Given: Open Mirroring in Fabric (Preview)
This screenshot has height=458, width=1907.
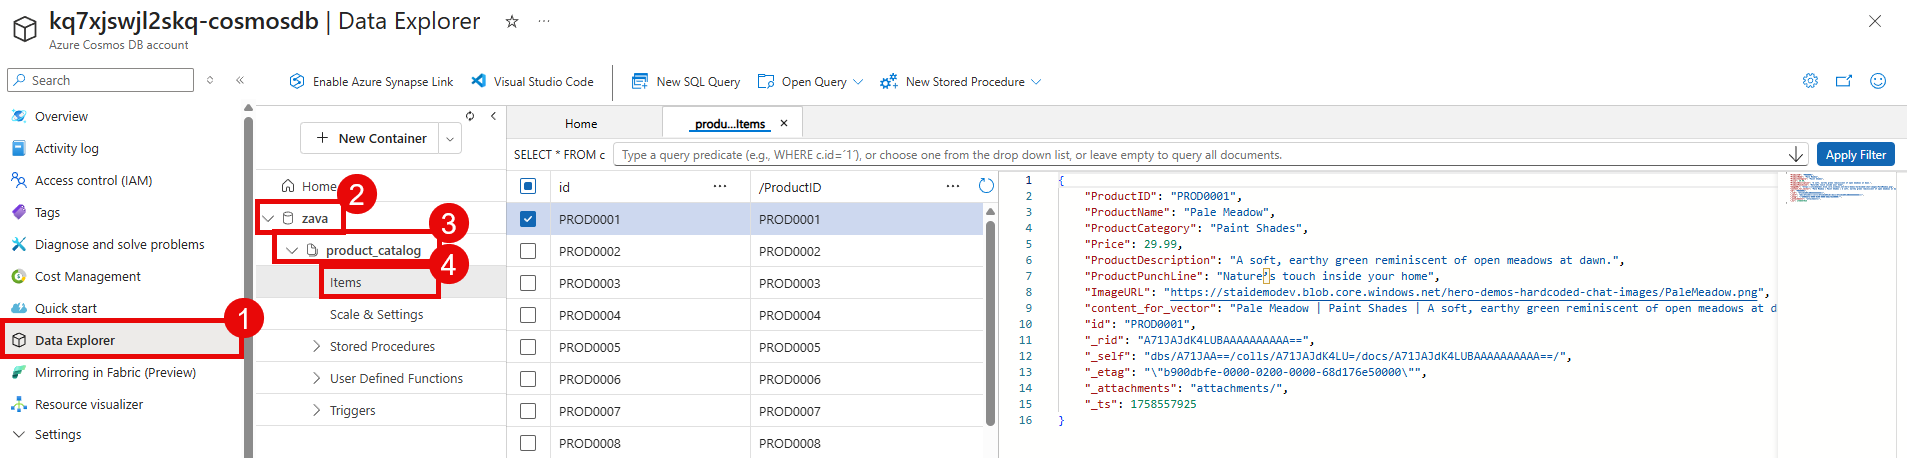Looking at the screenshot, I should pos(115,372).
